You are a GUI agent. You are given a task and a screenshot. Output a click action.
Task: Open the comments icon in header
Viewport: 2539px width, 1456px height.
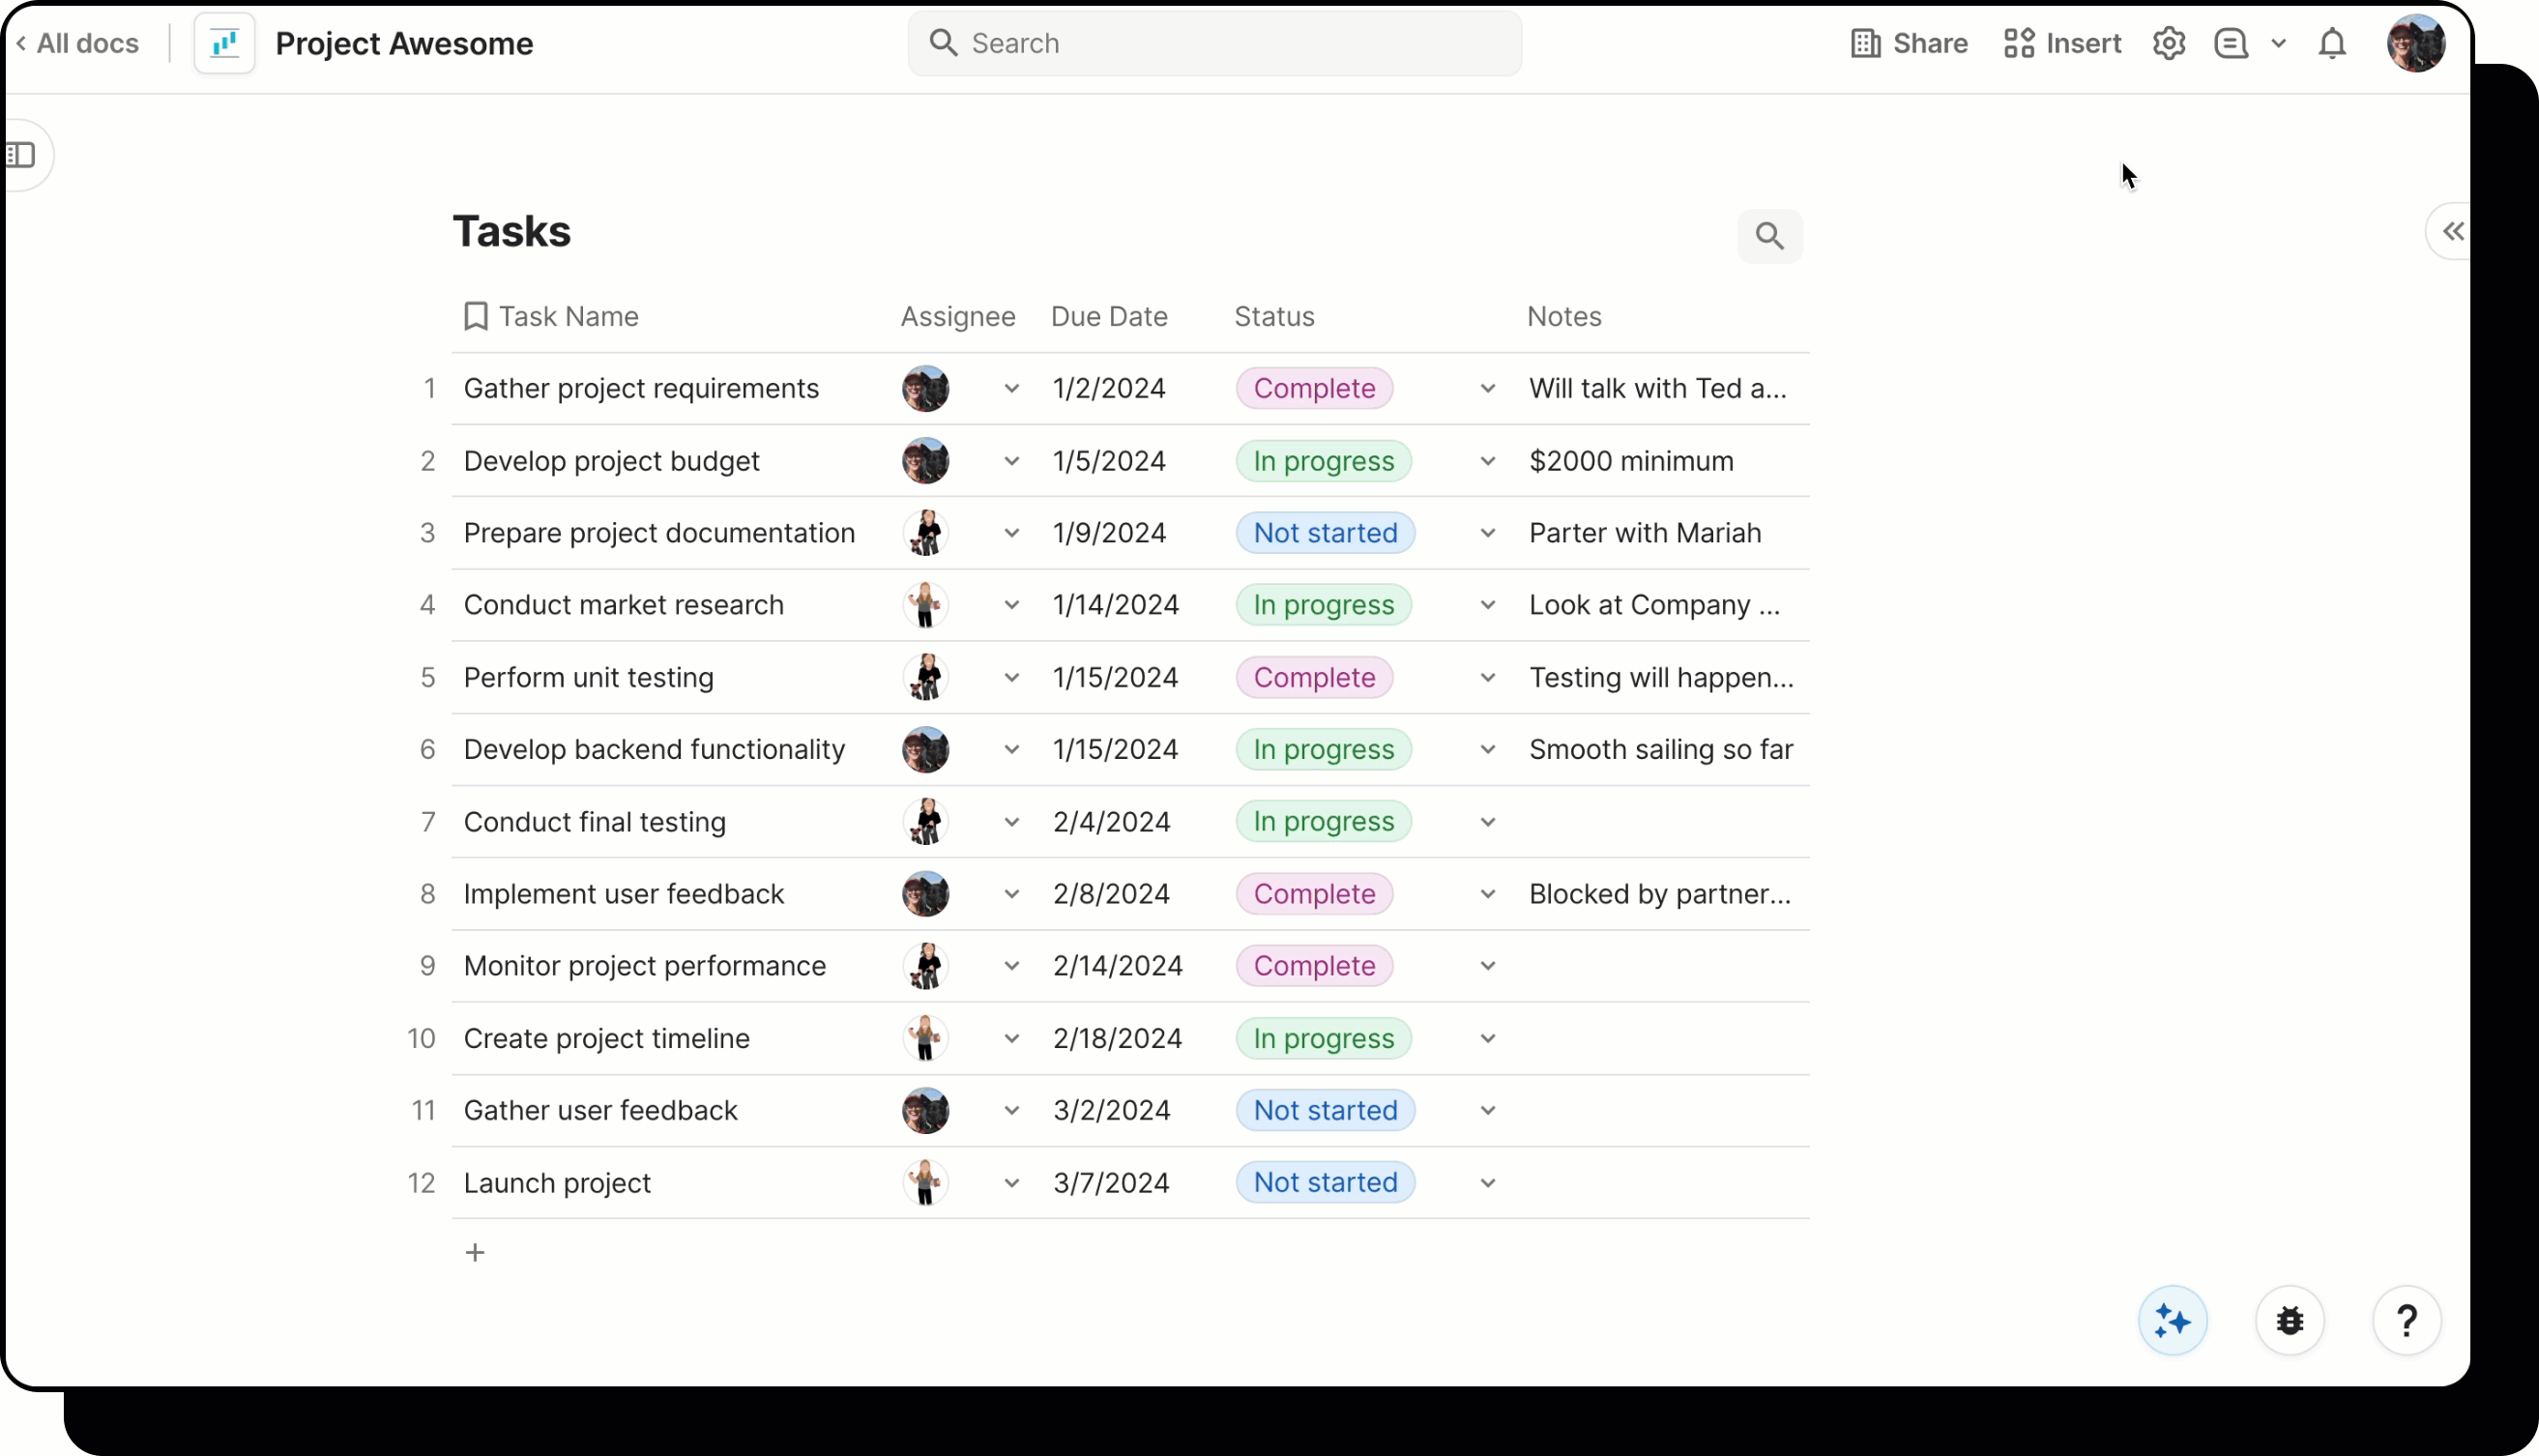[2230, 44]
